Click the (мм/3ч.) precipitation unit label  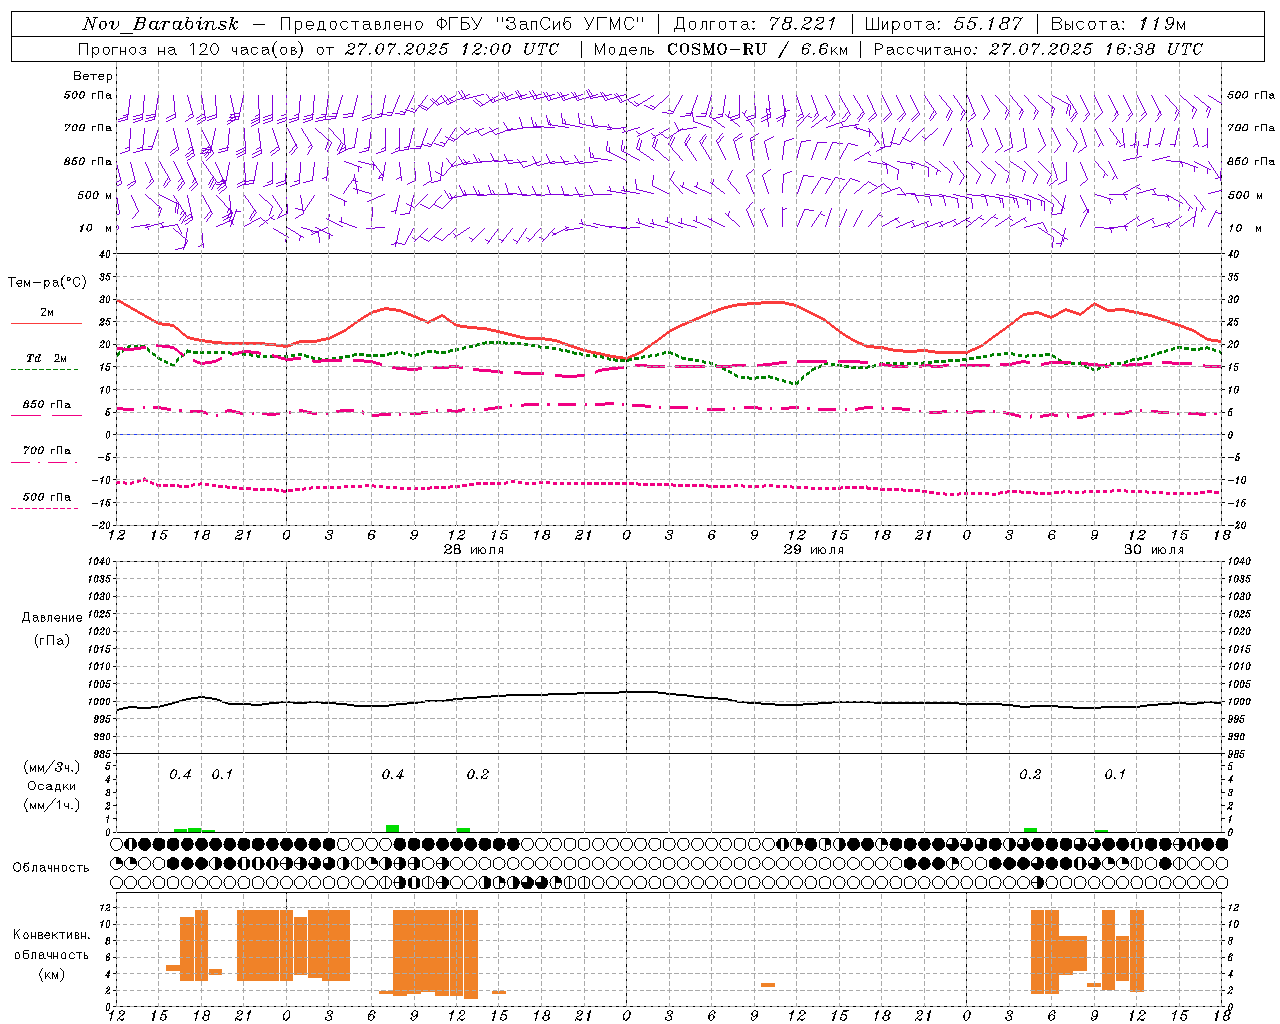(52, 767)
